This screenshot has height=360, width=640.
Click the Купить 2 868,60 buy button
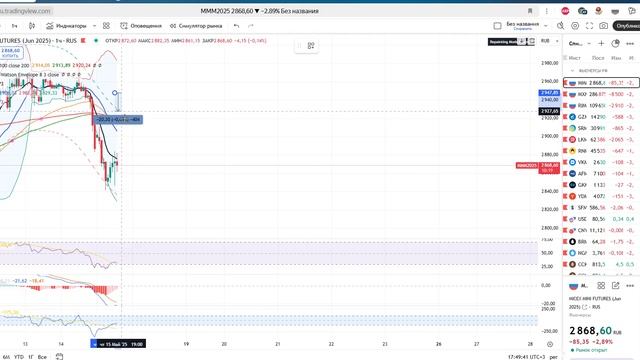coord(11,53)
